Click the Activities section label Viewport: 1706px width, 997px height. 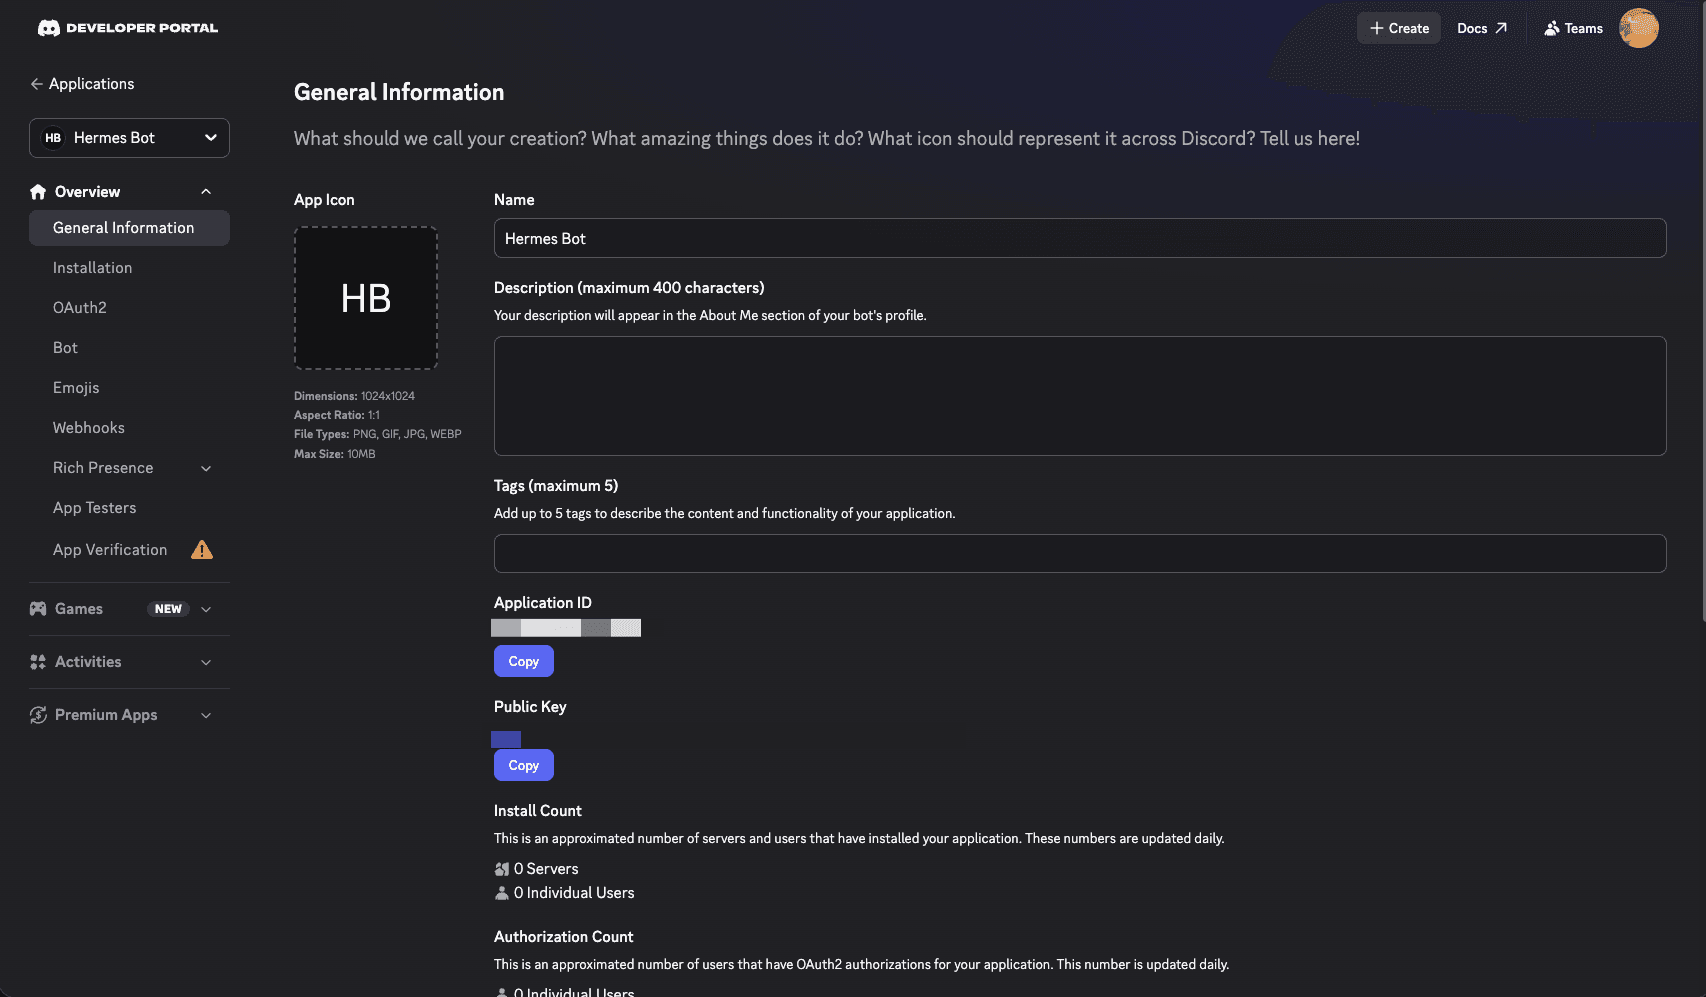(x=88, y=662)
